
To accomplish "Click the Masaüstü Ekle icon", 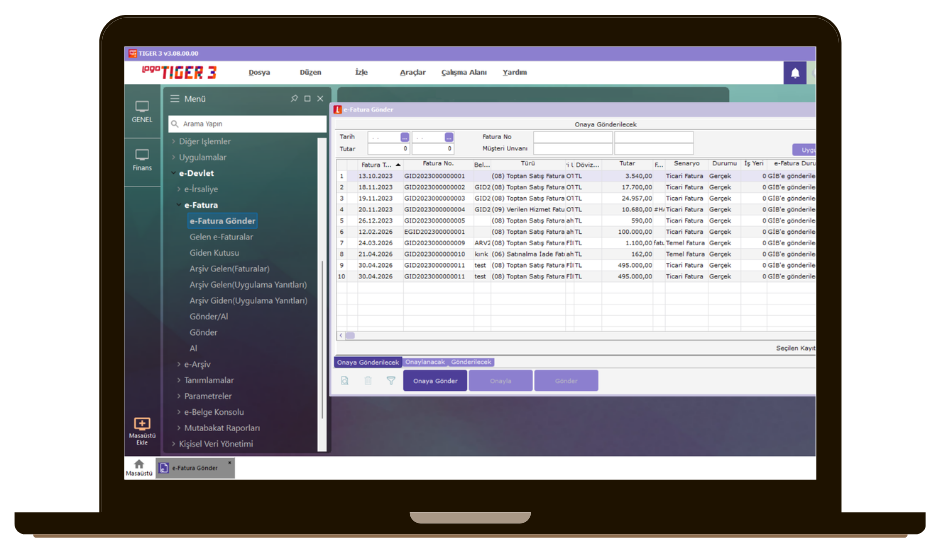I will point(142,423).
